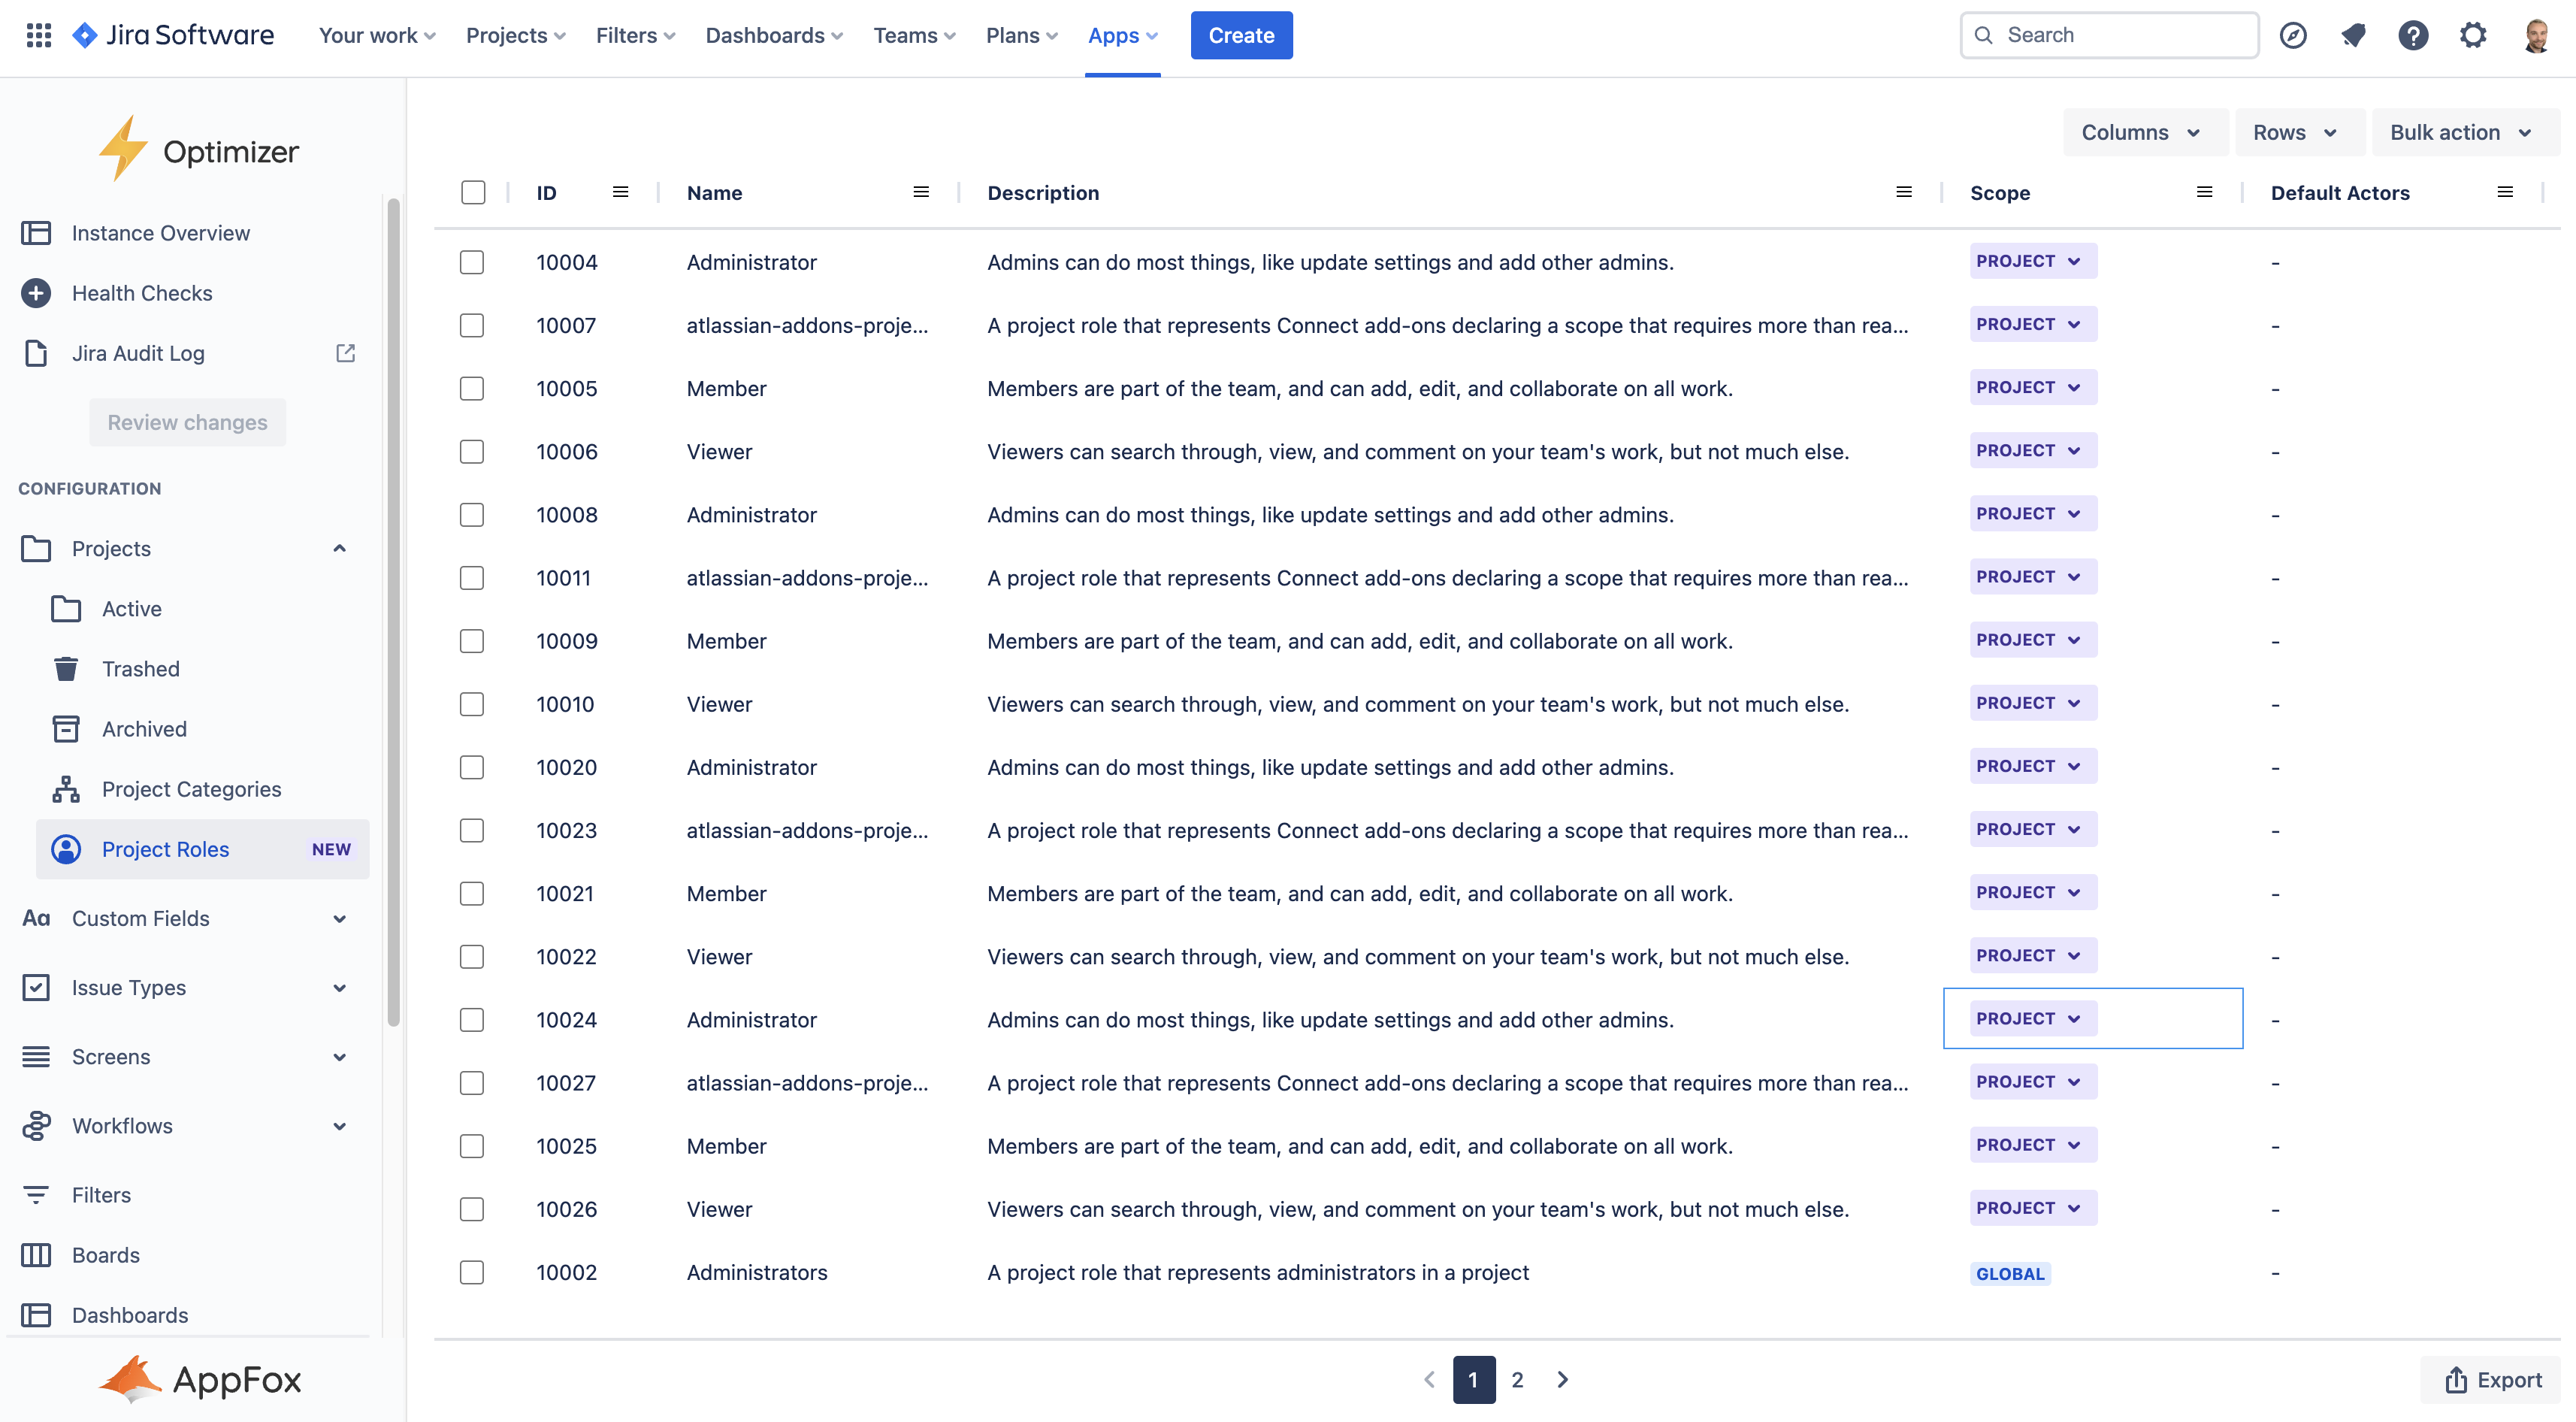Check the row for Administrators role 10002

coord(472,1272)
